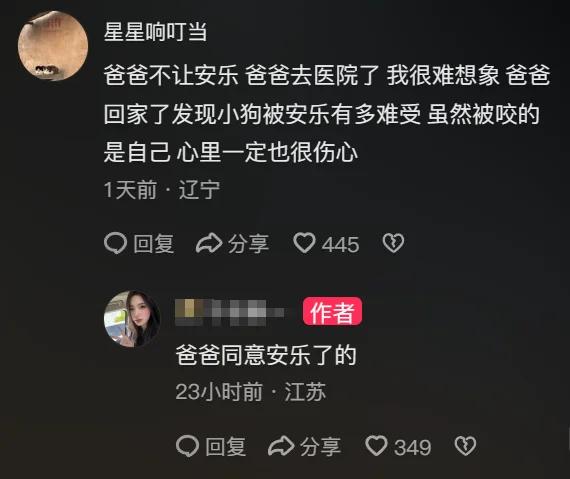The width and height of the screenshot is (570, 479).
Task: Click the red 作者 badge
Action: 332,311
